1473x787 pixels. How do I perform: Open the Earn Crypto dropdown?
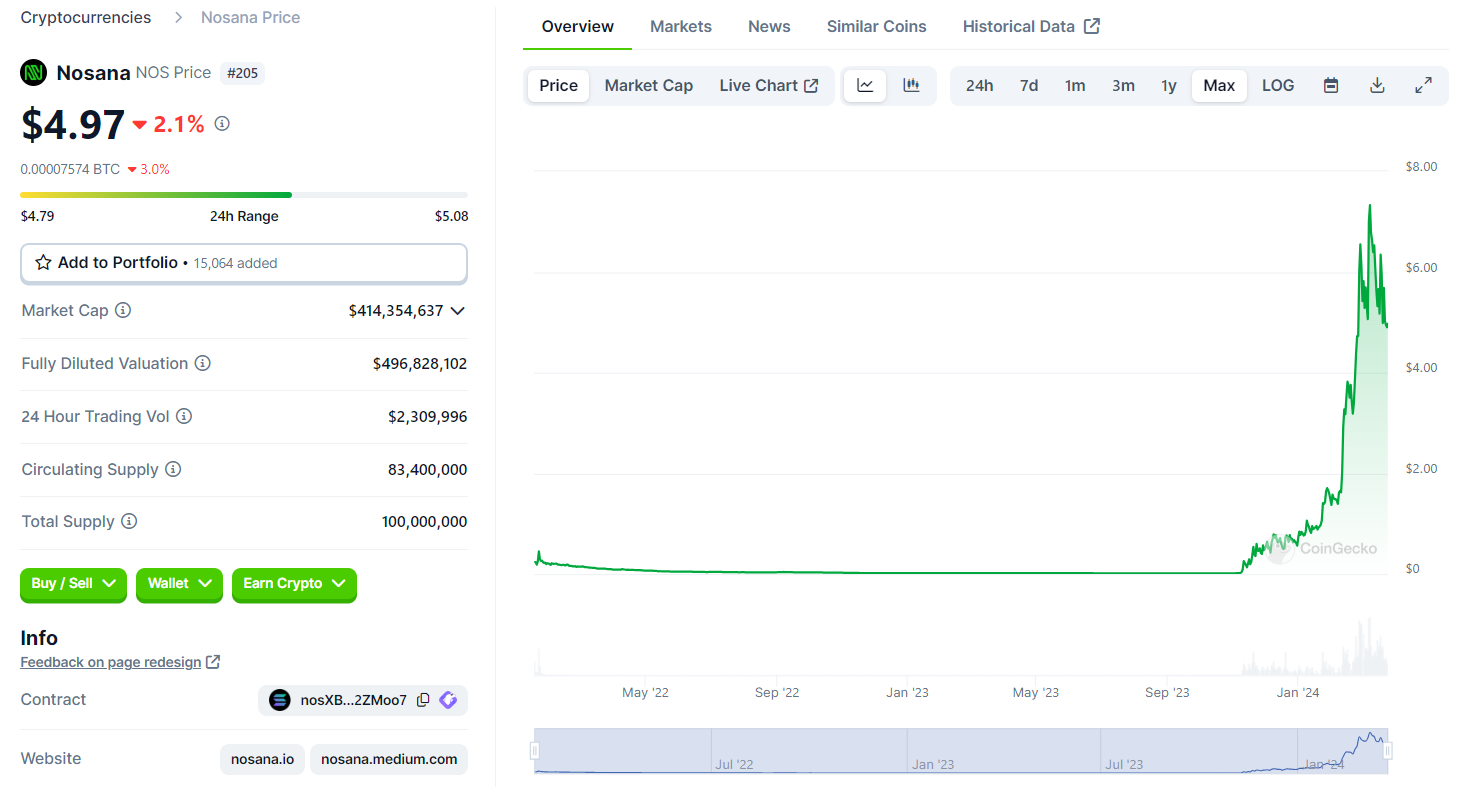(x=293, y=584)
